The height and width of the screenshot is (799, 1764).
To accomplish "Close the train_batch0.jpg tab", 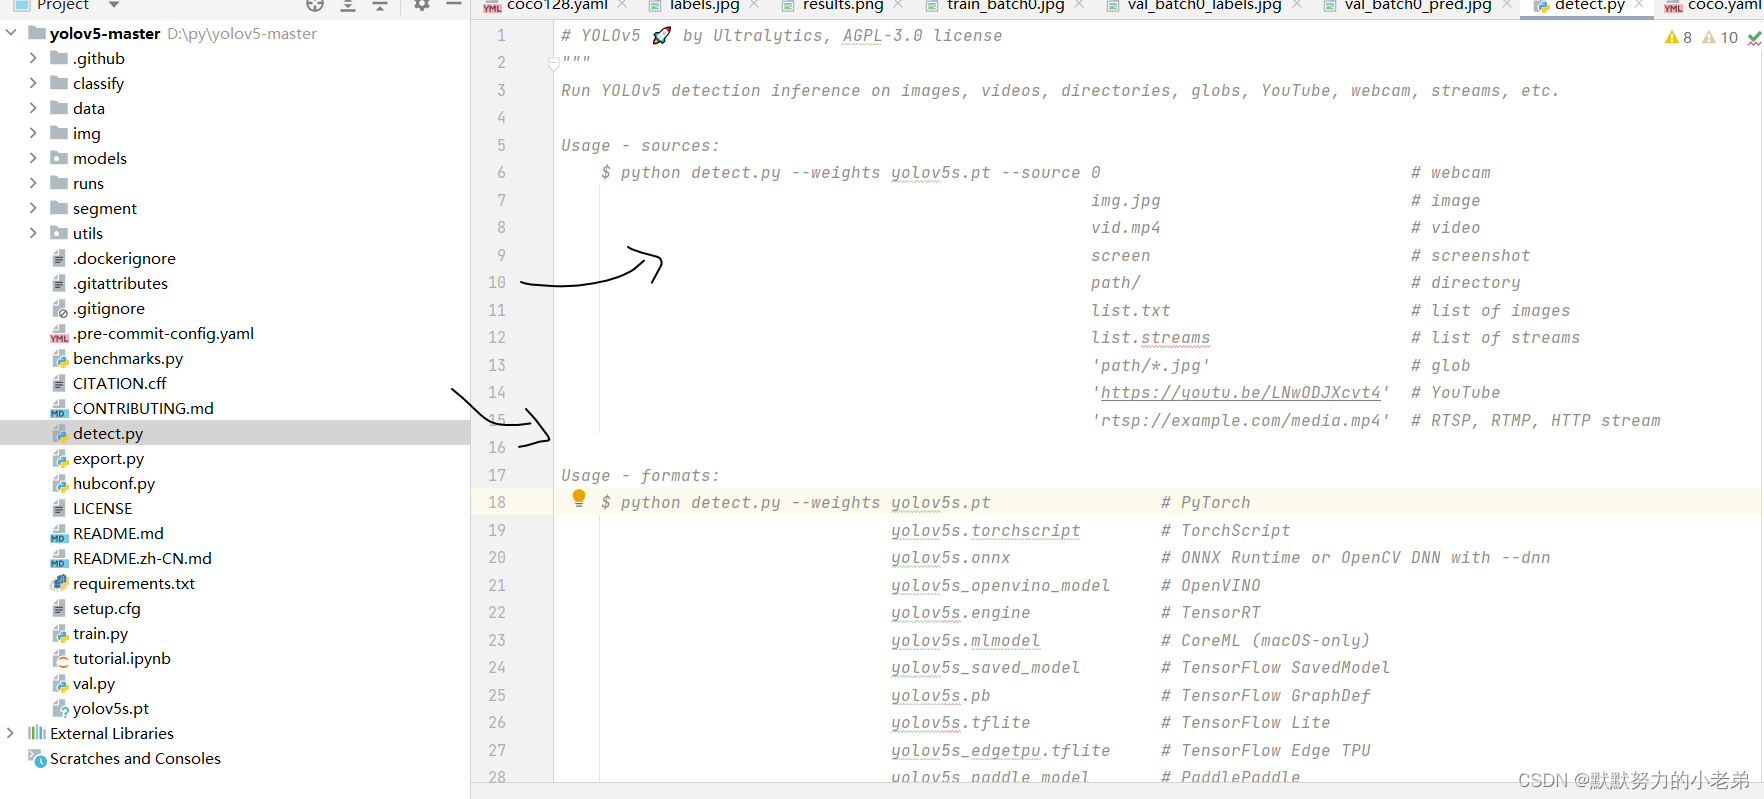I will tap(1079, 5).
